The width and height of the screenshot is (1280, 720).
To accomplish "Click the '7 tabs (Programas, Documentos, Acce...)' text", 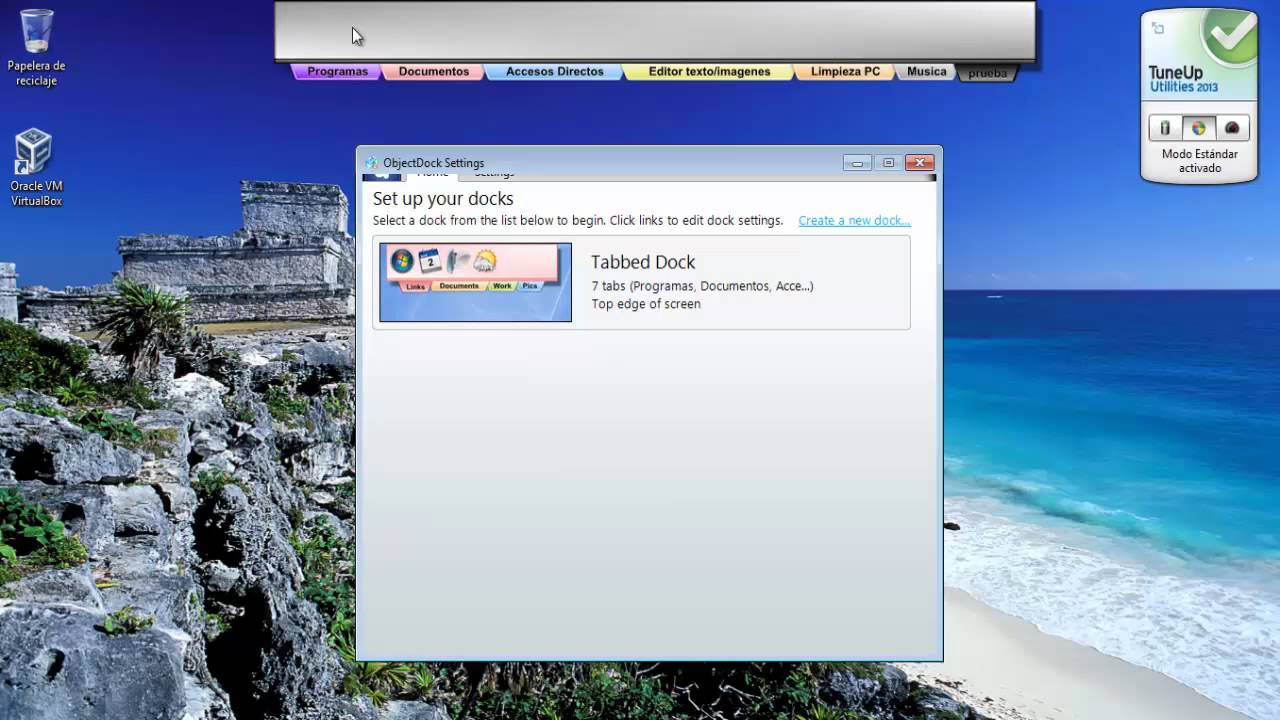I will (702, 286).
